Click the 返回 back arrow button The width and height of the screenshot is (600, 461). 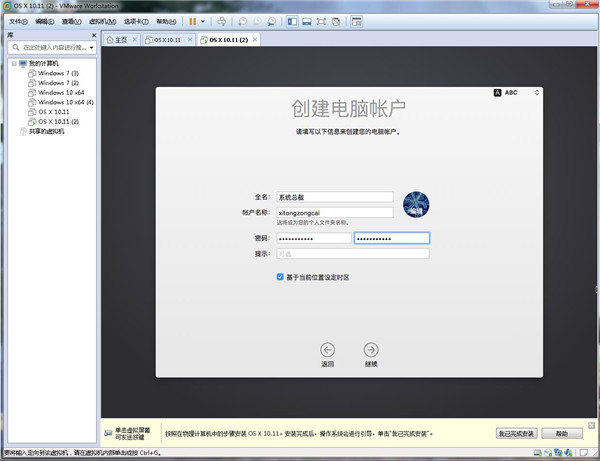(x=327, y=350)
